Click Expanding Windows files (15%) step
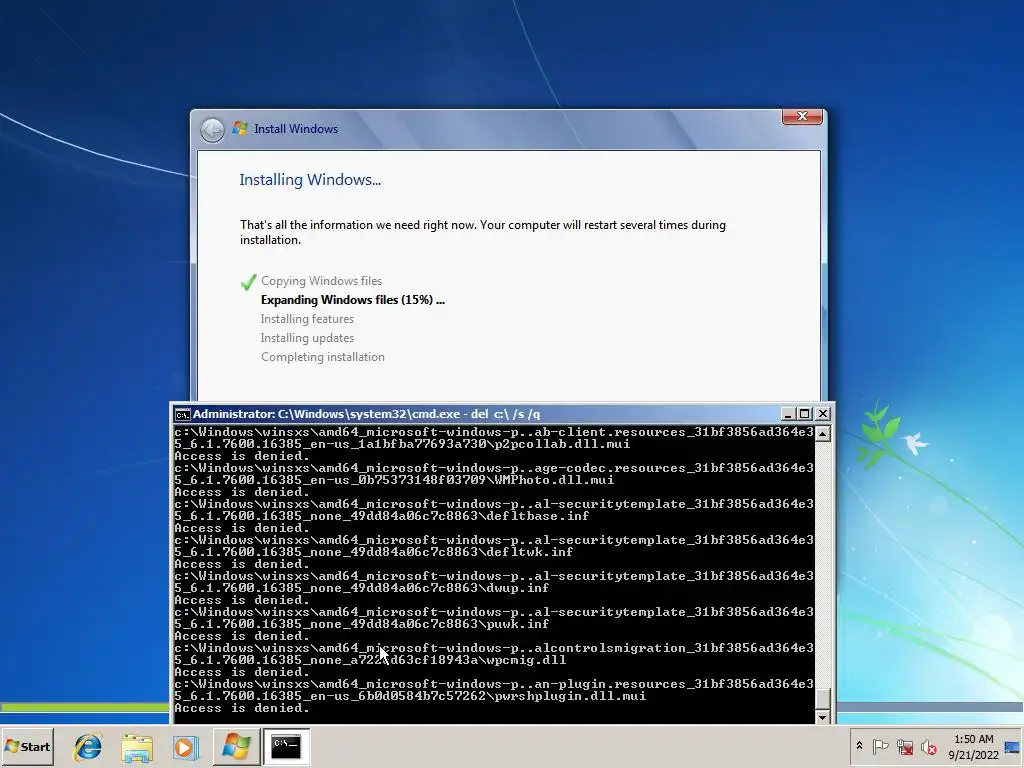Screen dimensions: 1024x768 pos(353,300)
